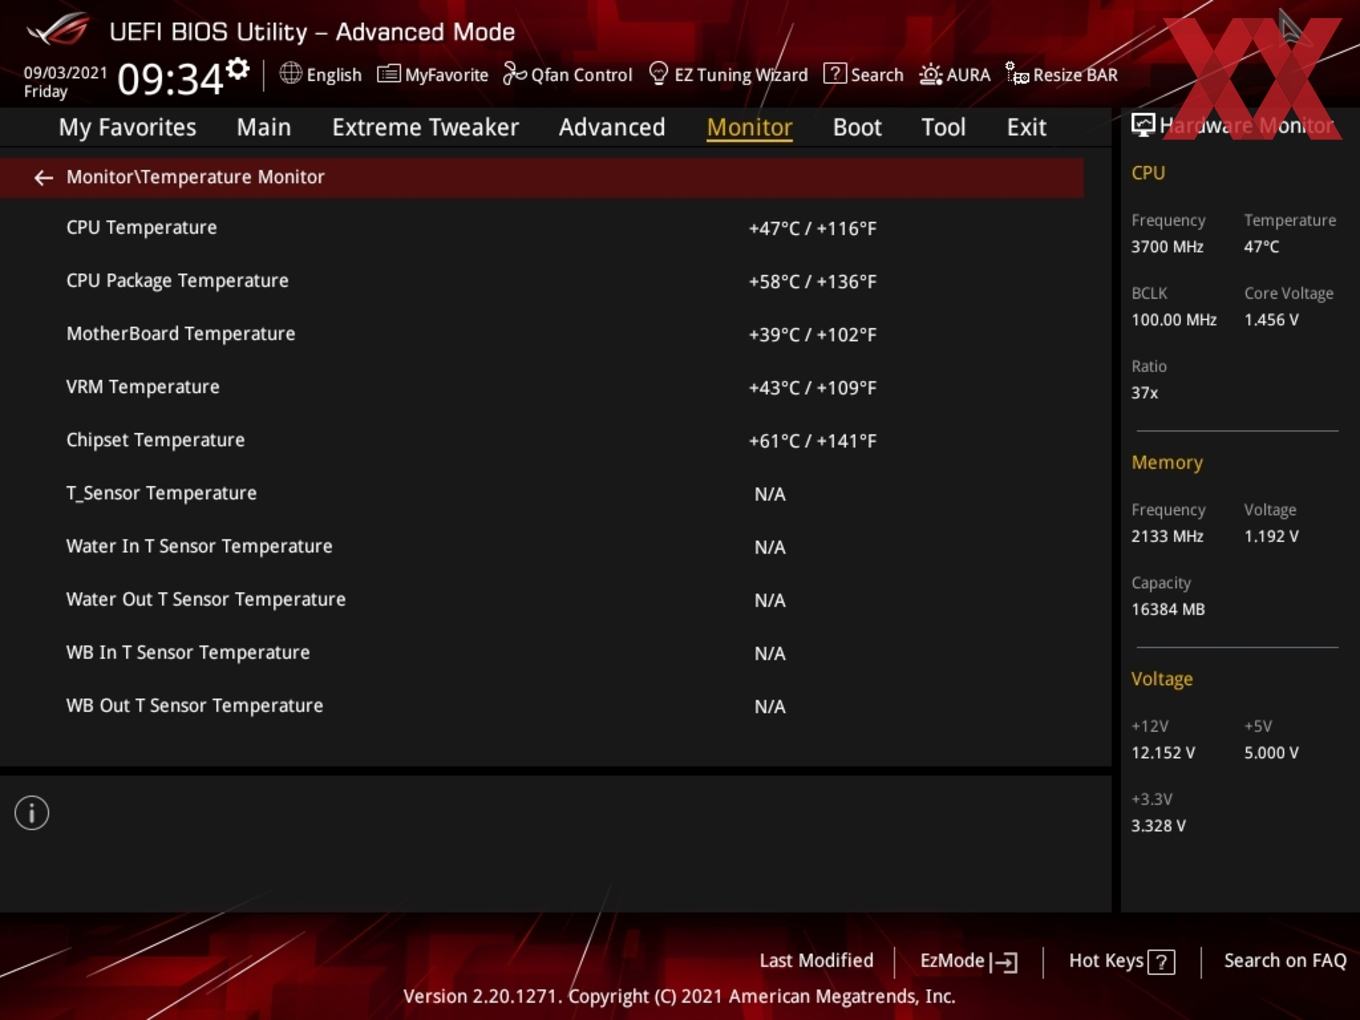Click the 09:34 clock display
Image resolution: width=1360 pixels, height=1020 pixels.
(x=169, y=79)
